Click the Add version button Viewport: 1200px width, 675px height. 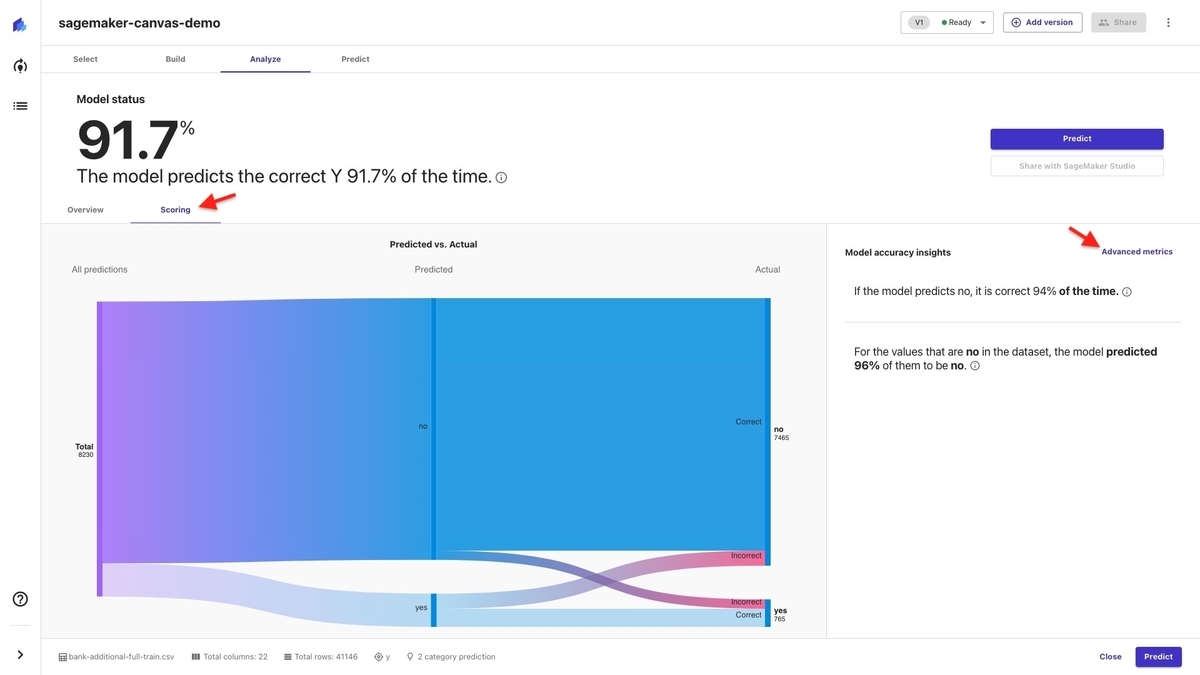(1042, 22)
